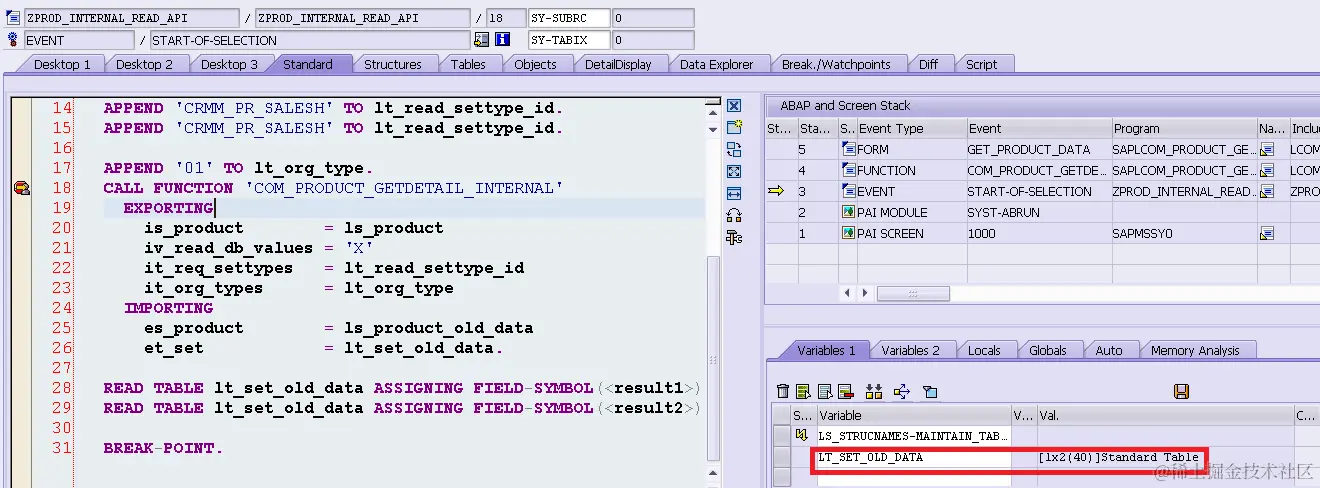Click the second list icon in Variables toolbar
Screen dimensions: 1320x488
[825, 391]
